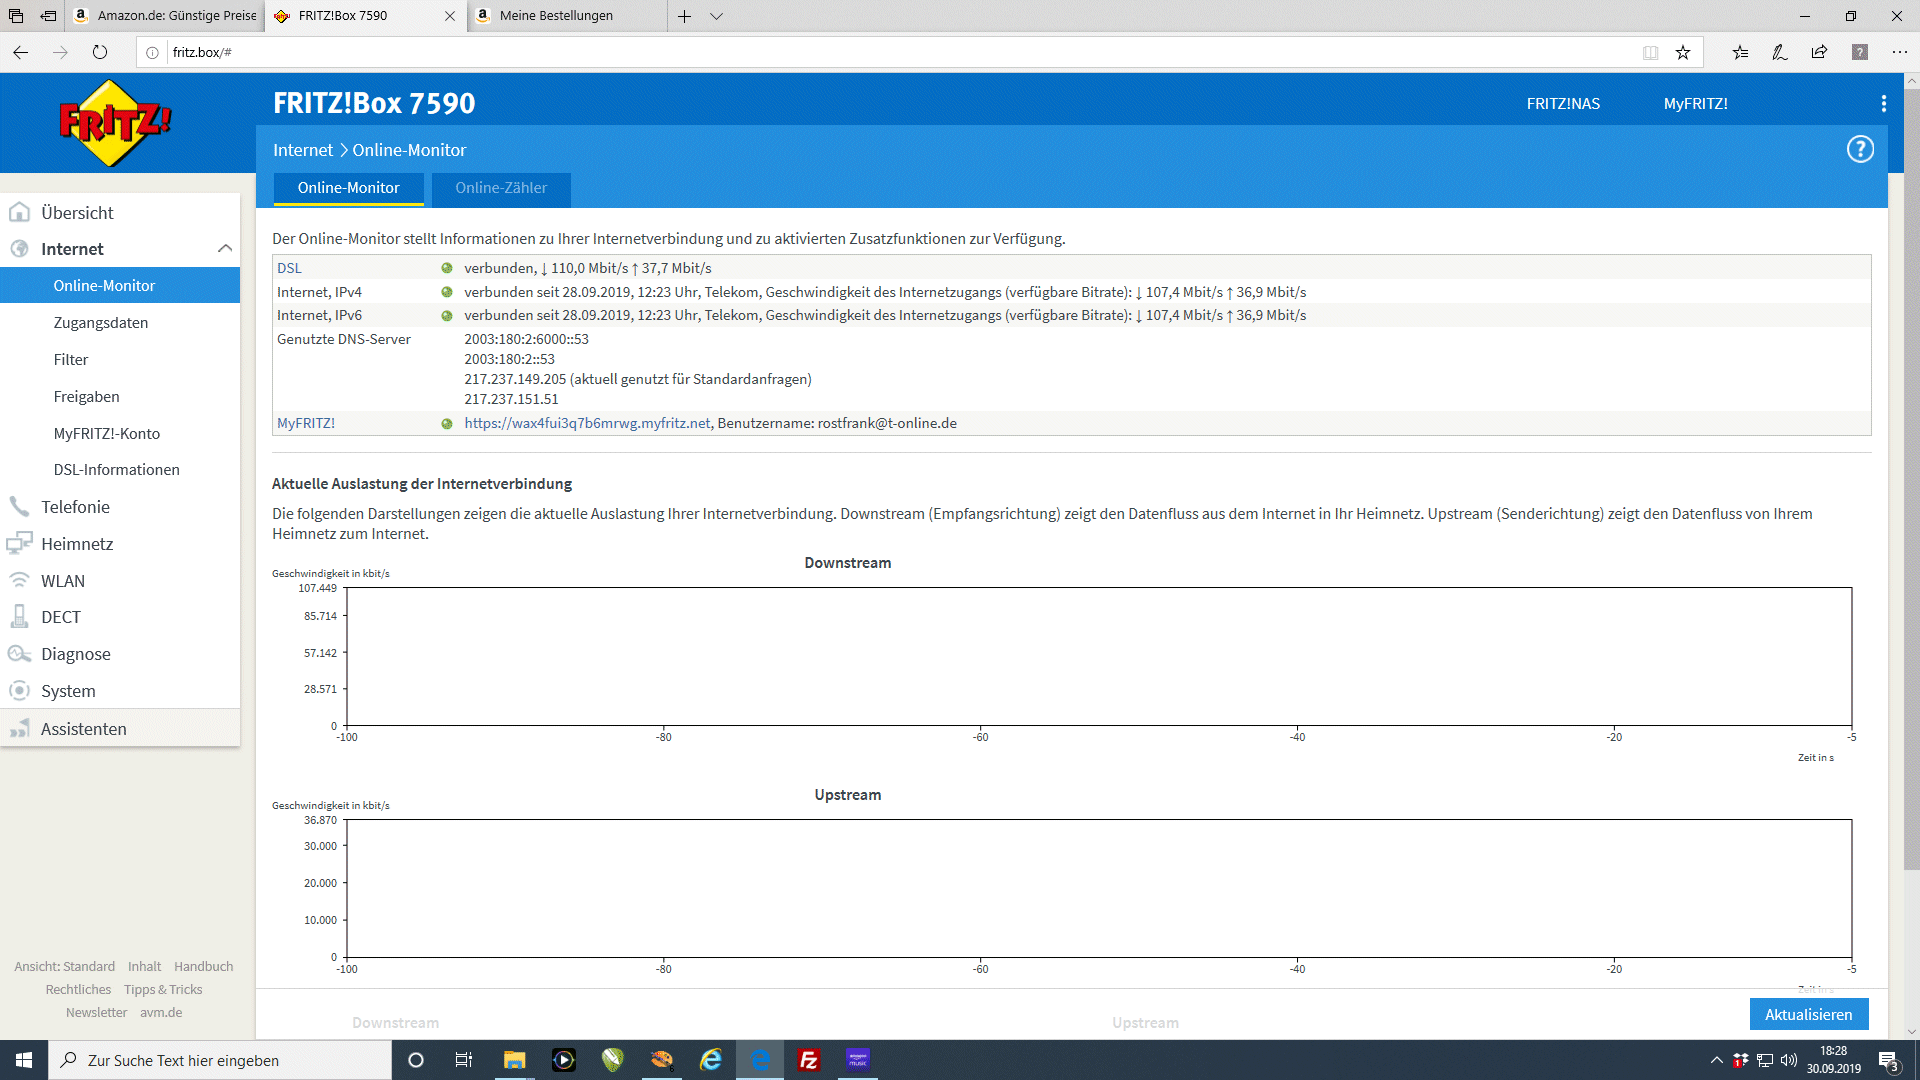
Task: Click the WLAN wifi icon
Action: (19, 581)
